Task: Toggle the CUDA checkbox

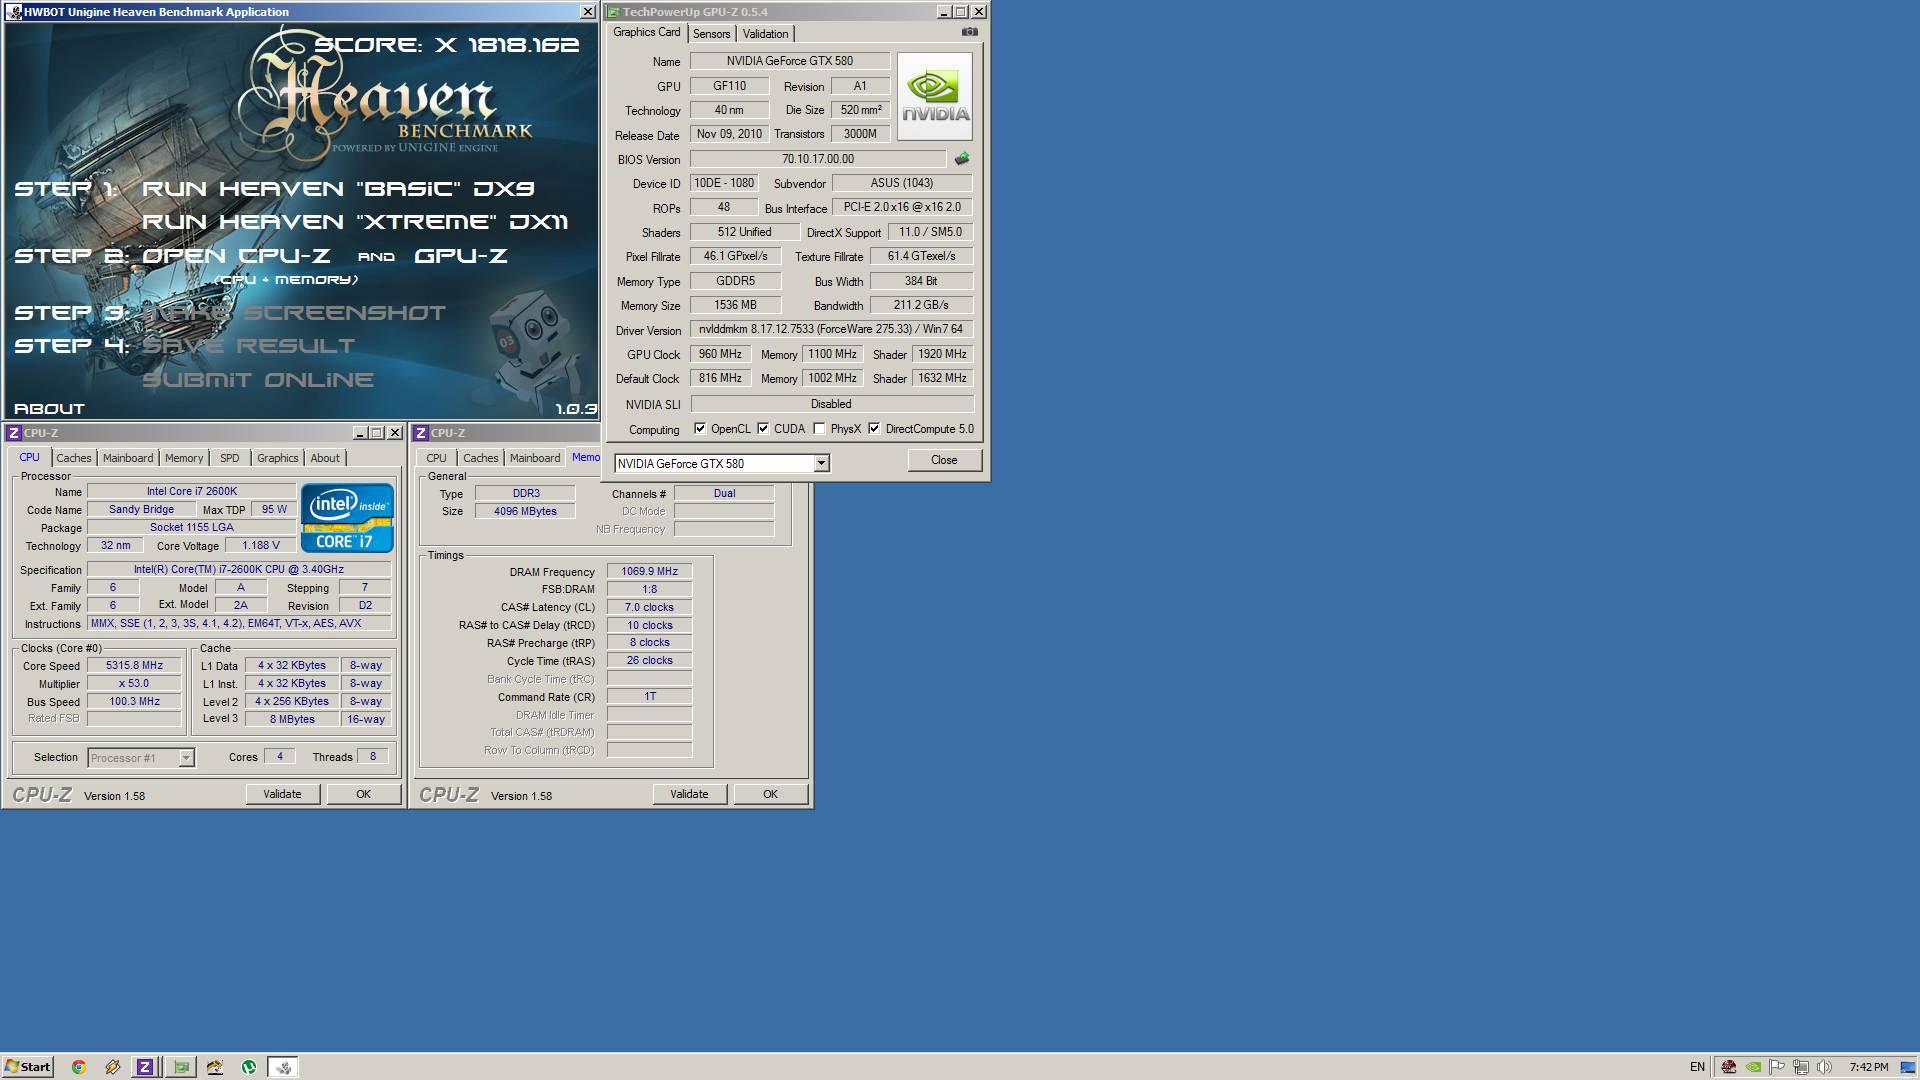Action: [x=763, y=429]
